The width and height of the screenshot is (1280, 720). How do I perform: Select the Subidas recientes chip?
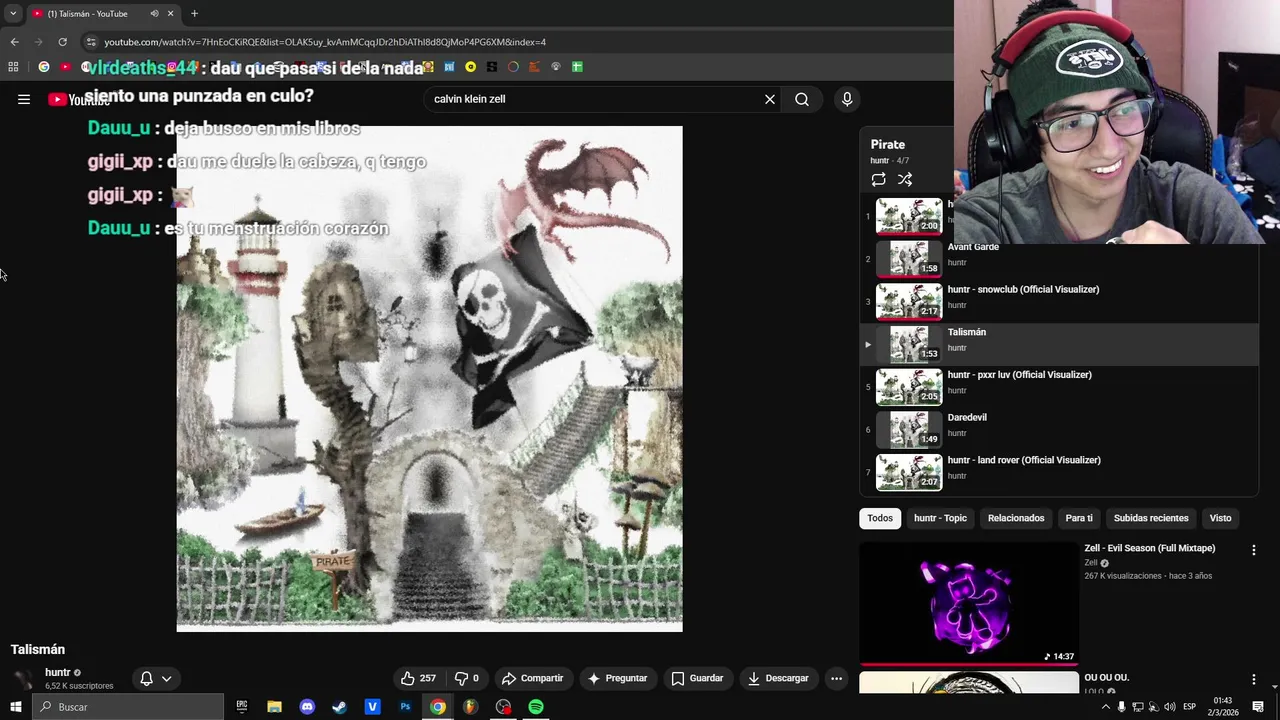click(x=1151, y=518)
